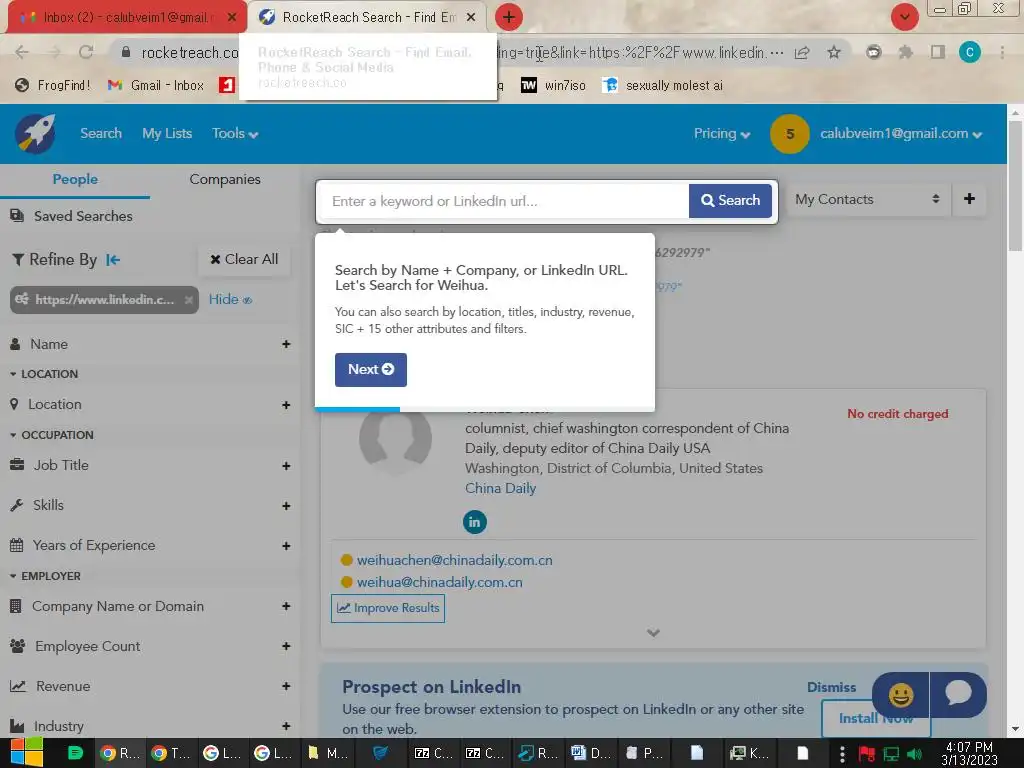Click the Install Now button
Screen dimensions: 1024x768
click(x=875, y=718)
